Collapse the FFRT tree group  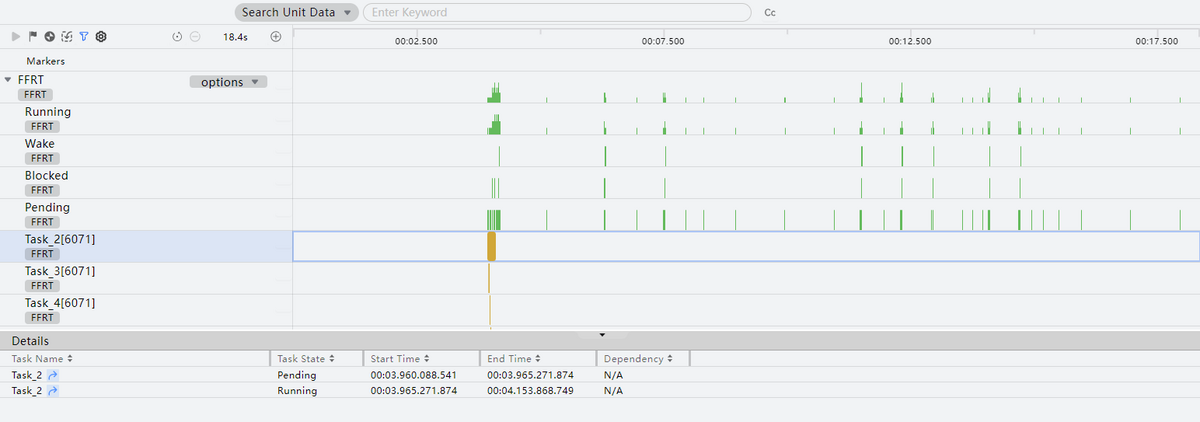click(x=9, y=80)
